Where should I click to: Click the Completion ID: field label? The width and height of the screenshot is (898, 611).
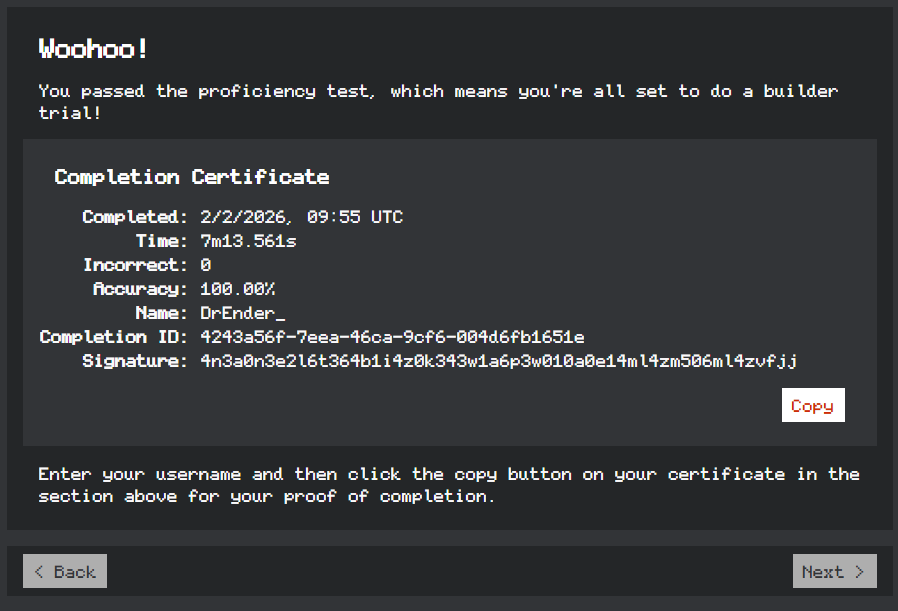click(x=113, y=337)
